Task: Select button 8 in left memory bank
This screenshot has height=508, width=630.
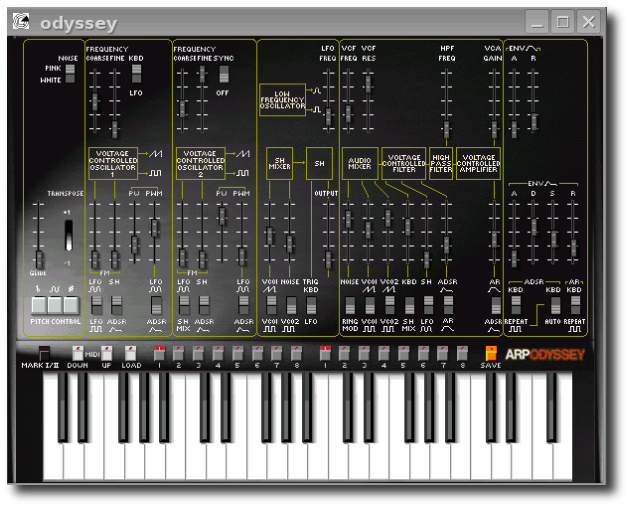Action: pos(297,353)
